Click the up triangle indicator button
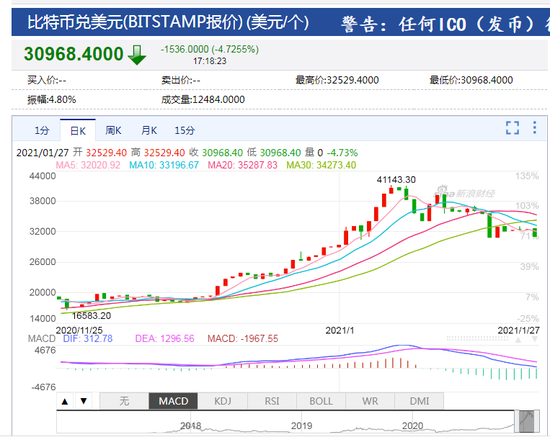Screen dimensions: 550x437 65,401
